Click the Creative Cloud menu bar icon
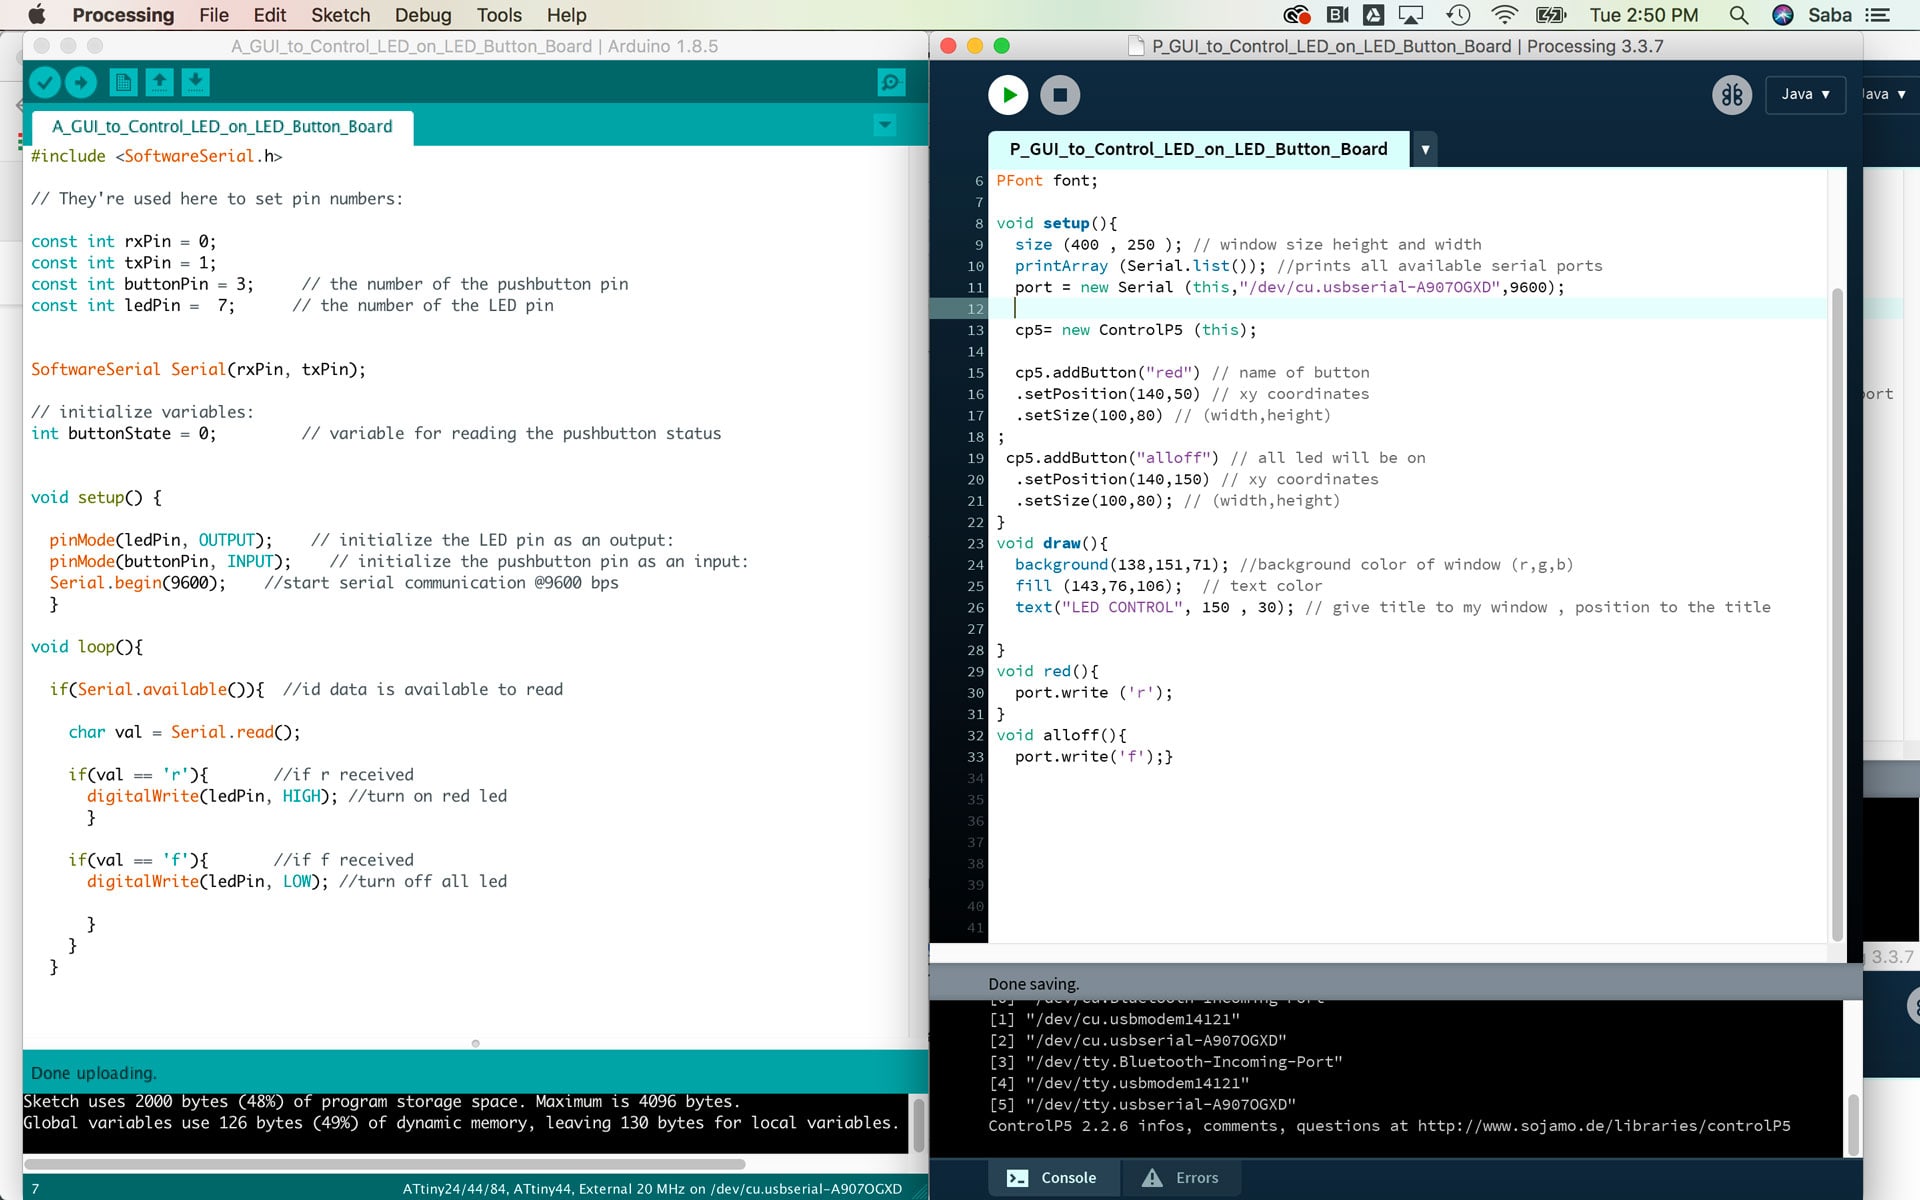The image size is (1920, 1200). (1296, 15)
